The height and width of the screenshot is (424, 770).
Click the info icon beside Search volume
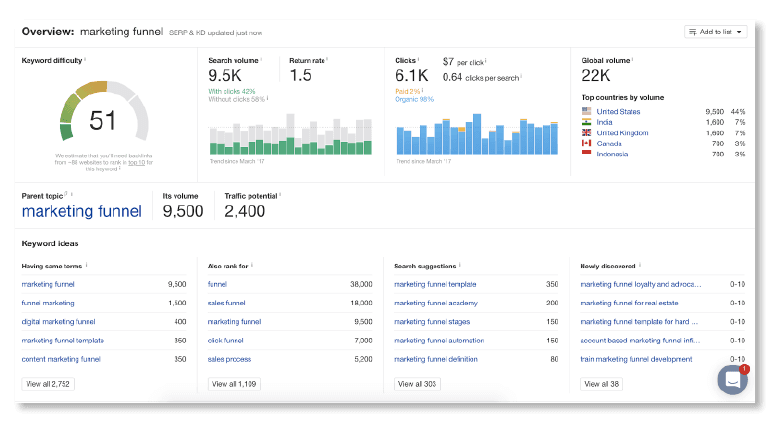pyautogui.click(x=263, y=60)
